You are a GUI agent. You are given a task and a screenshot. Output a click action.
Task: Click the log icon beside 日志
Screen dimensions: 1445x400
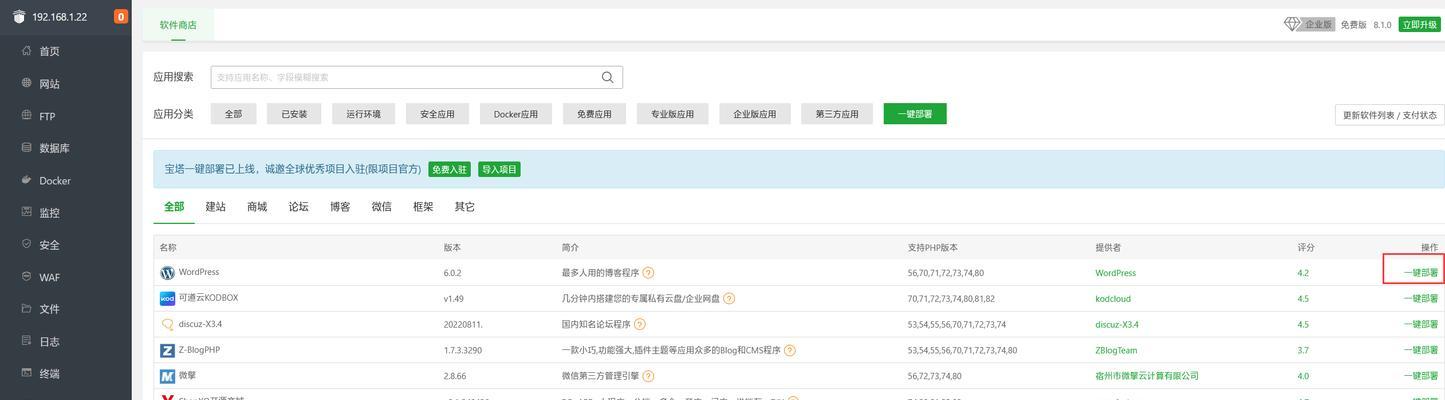(x=27, y=341)
